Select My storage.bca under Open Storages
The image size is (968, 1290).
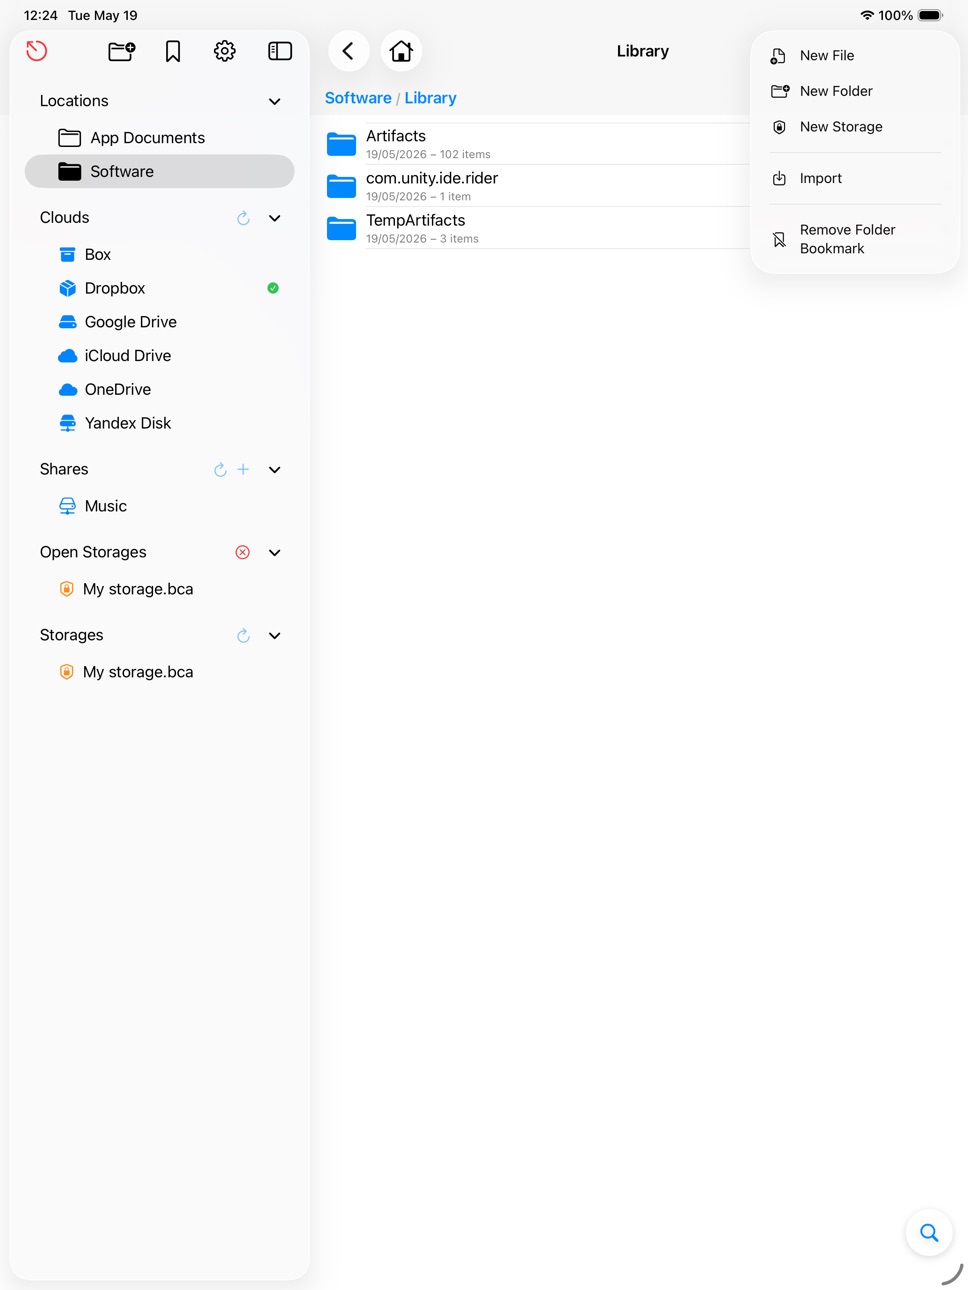(x=159, y=589)
